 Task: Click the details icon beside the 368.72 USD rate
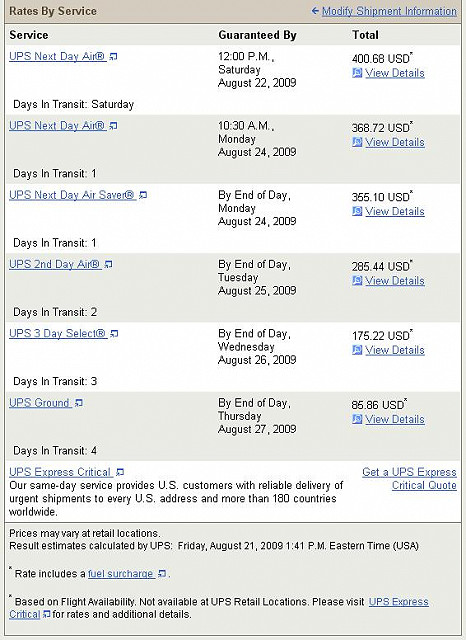(357, 142)
